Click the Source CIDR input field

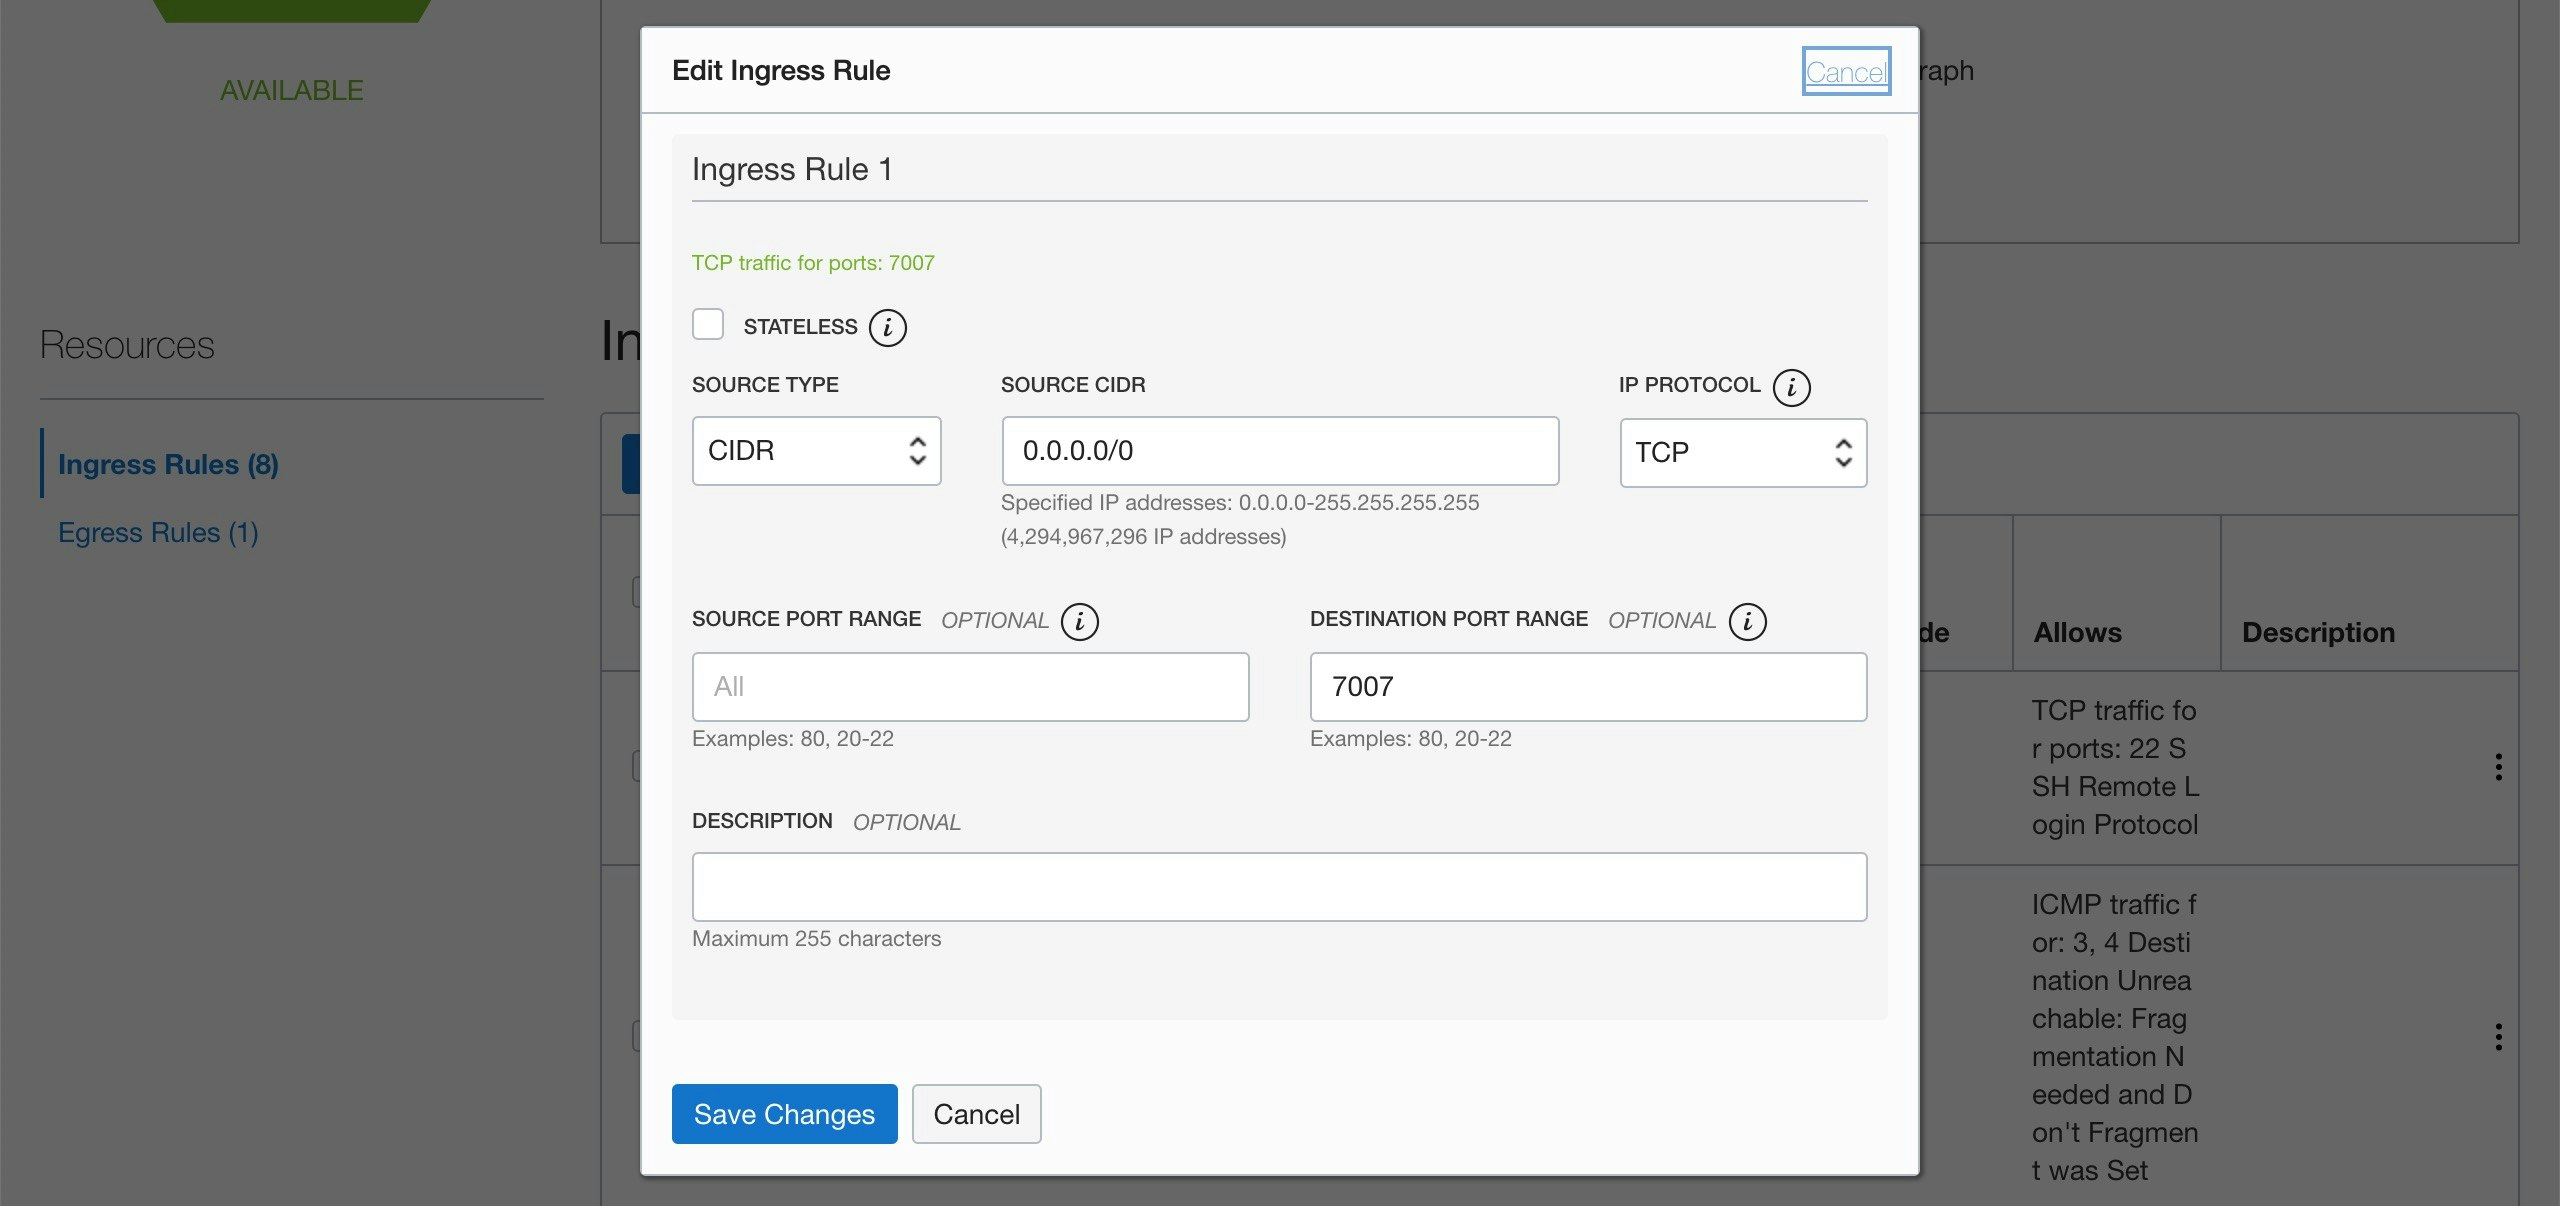1279,451
